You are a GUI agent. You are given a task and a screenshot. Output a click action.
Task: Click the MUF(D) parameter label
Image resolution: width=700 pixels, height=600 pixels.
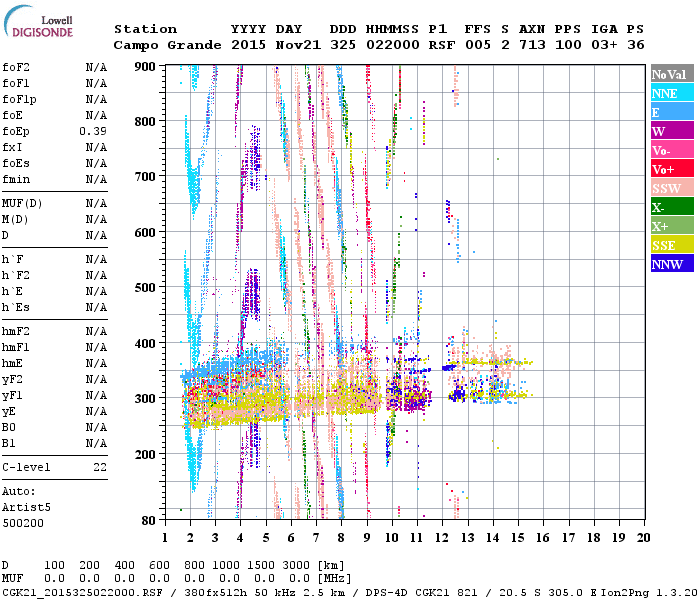[x=22, y=204]
